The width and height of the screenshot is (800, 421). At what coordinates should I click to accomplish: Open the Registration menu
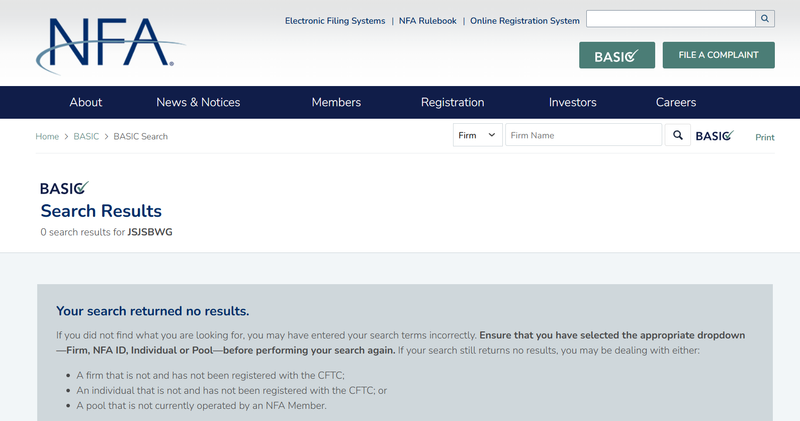point(453,102)
